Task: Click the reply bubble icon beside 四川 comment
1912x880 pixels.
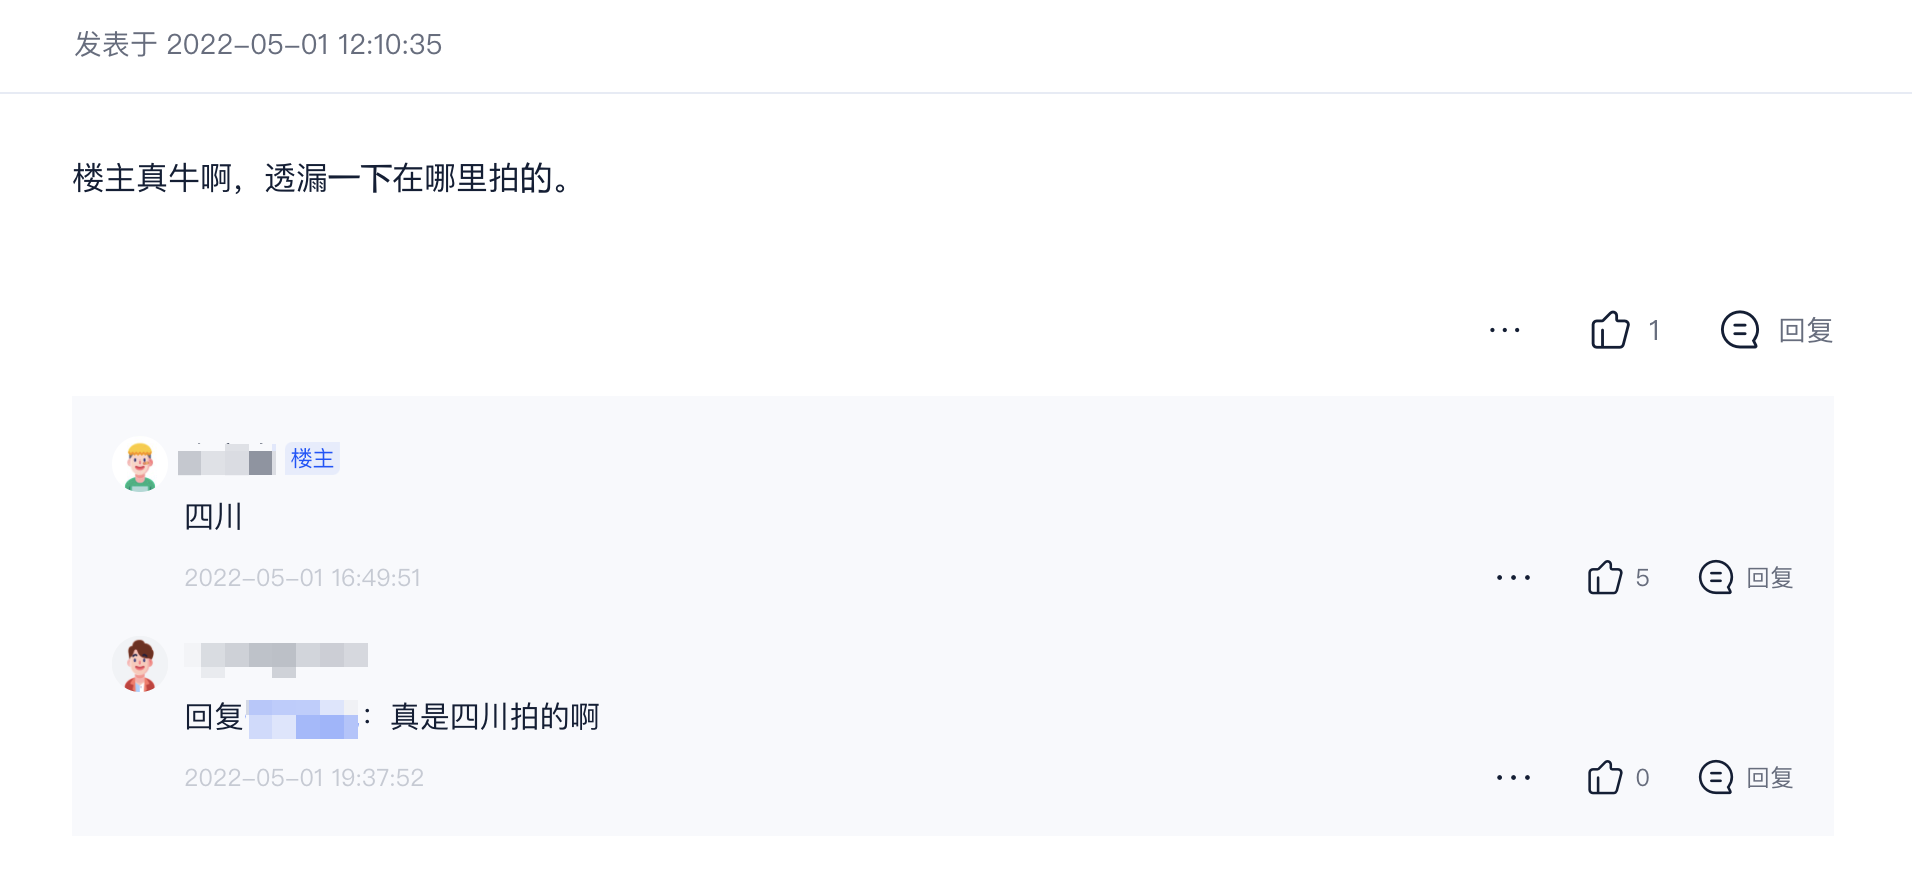Action: pyautogui.click(x=1715, y=578)
